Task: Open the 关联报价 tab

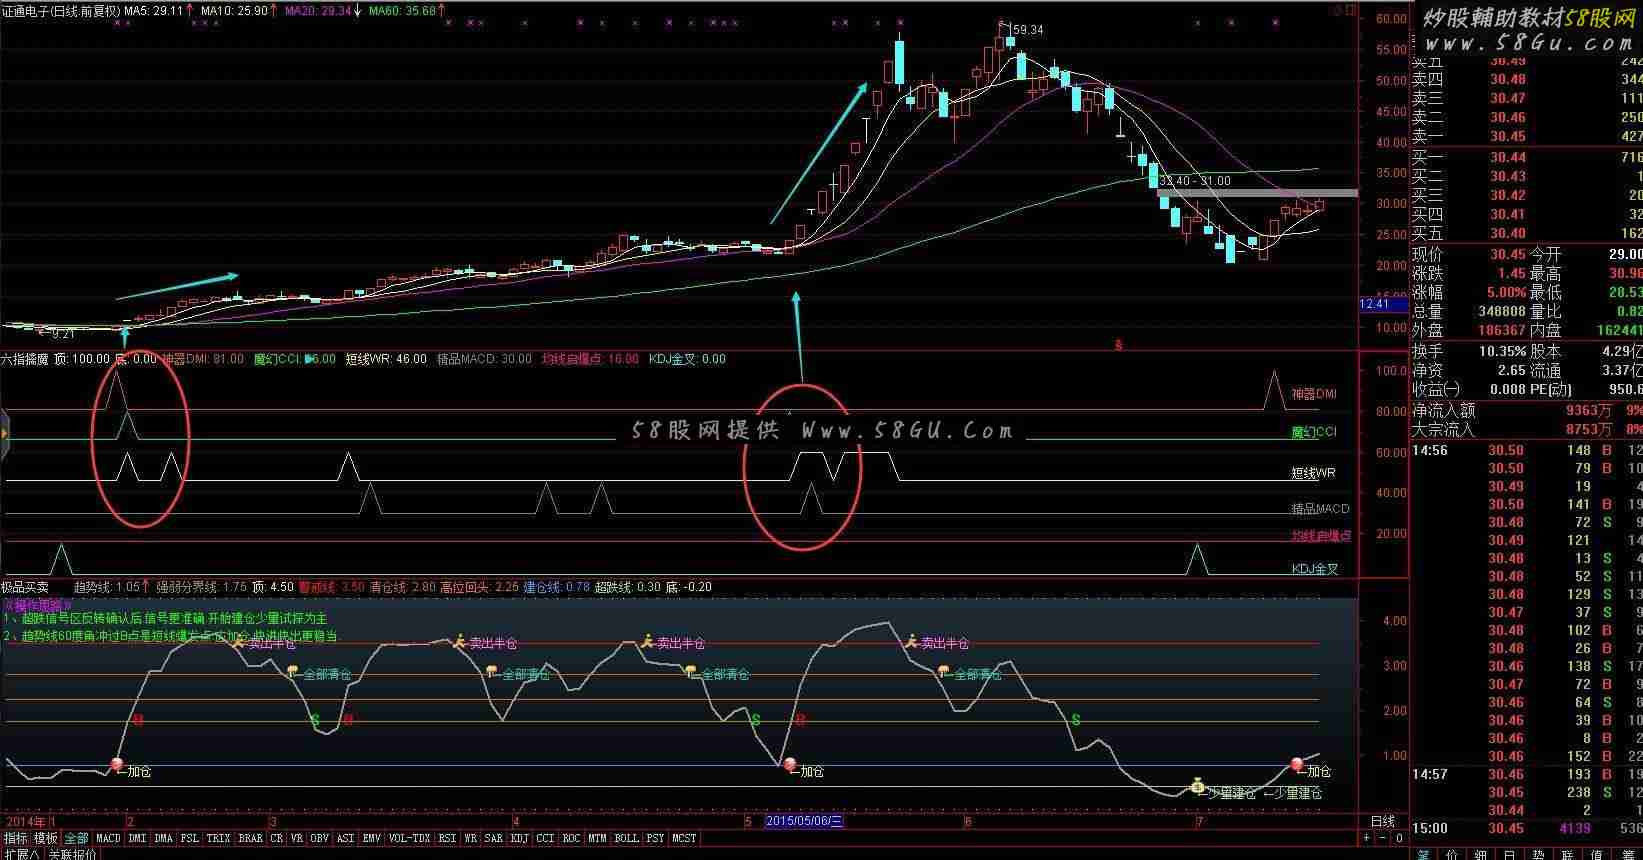Action: pyautogui.click(x=72, y=854)
